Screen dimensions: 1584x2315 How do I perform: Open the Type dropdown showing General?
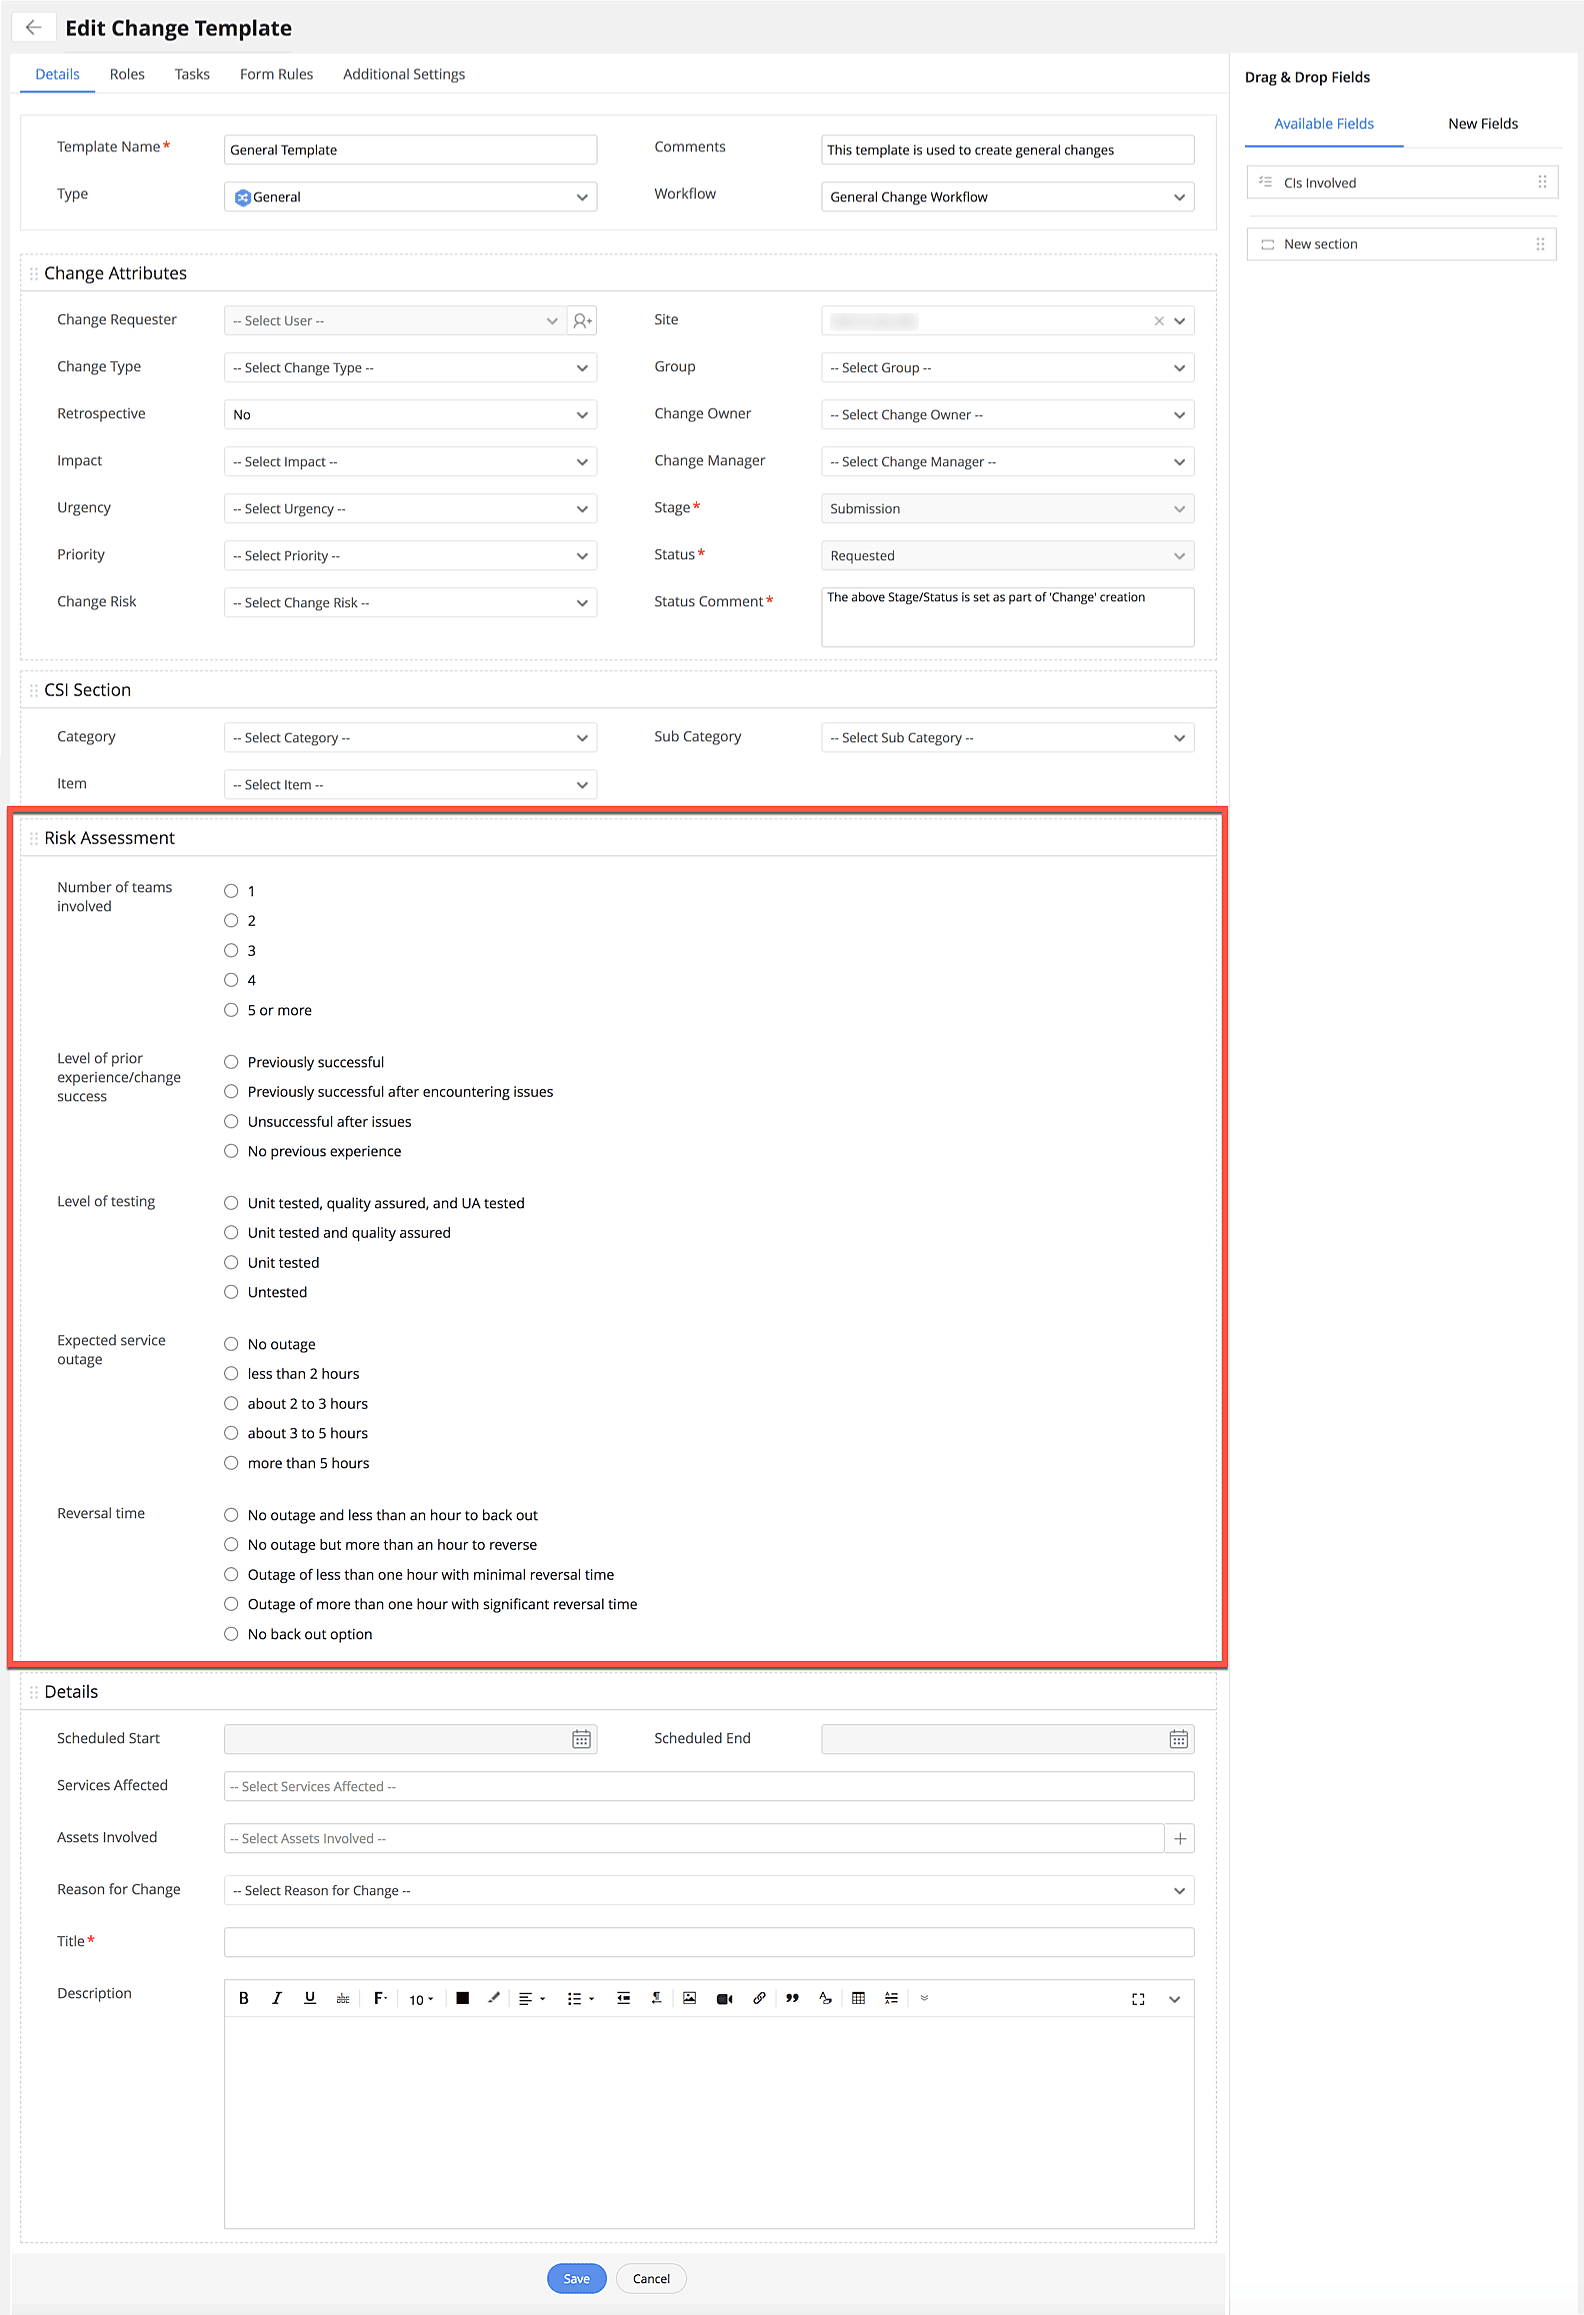click(x=410, y=197)
